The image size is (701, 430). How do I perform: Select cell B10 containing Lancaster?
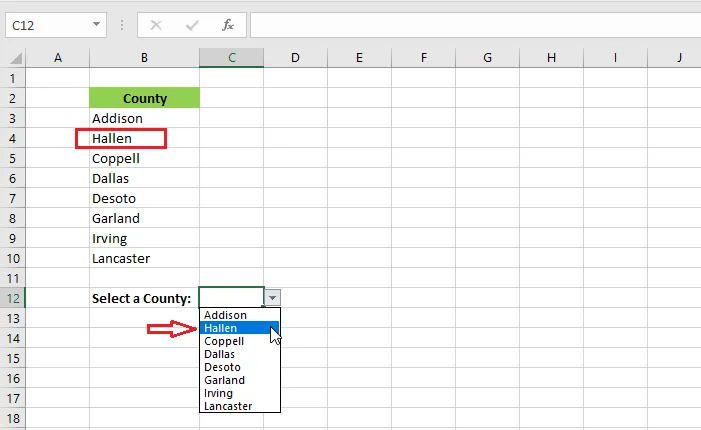pos(144,258)
